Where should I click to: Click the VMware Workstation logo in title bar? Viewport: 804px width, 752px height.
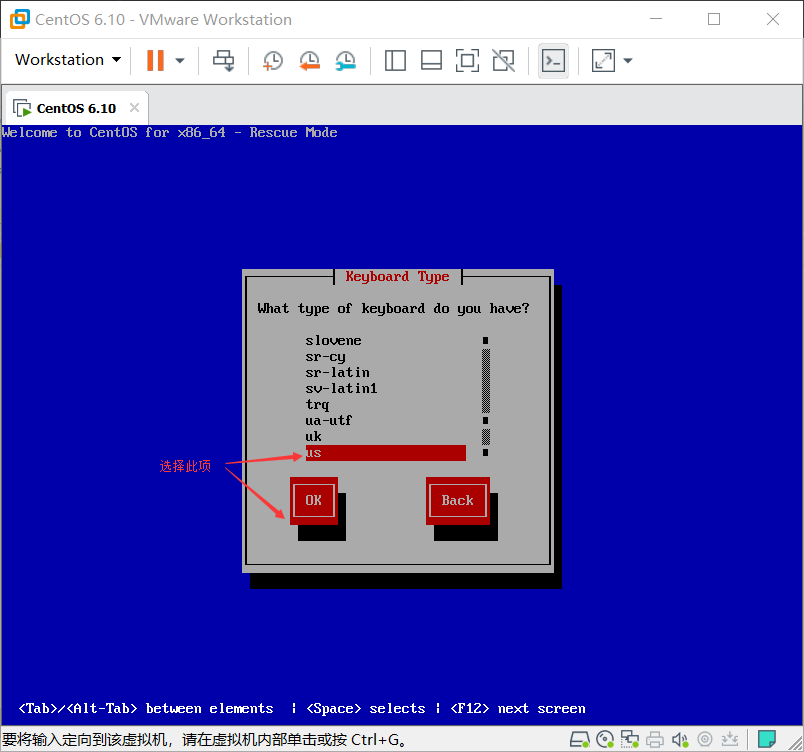point(20,19)
